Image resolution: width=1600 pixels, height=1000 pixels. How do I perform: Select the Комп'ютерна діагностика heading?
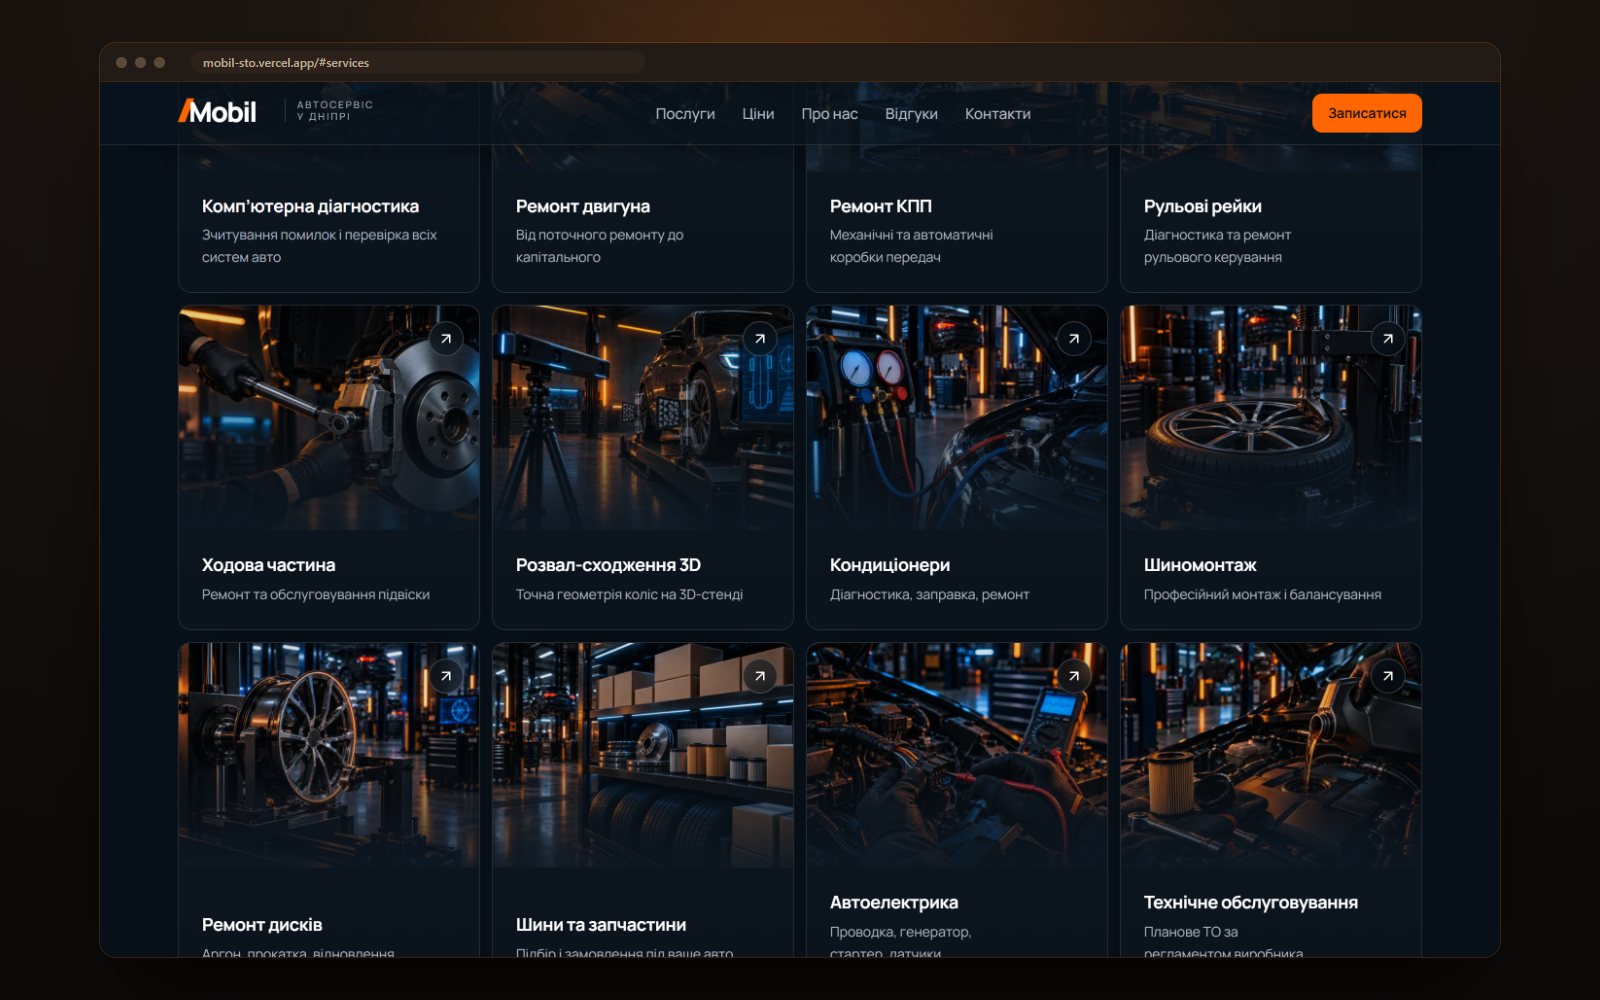[x=310, y=206]
